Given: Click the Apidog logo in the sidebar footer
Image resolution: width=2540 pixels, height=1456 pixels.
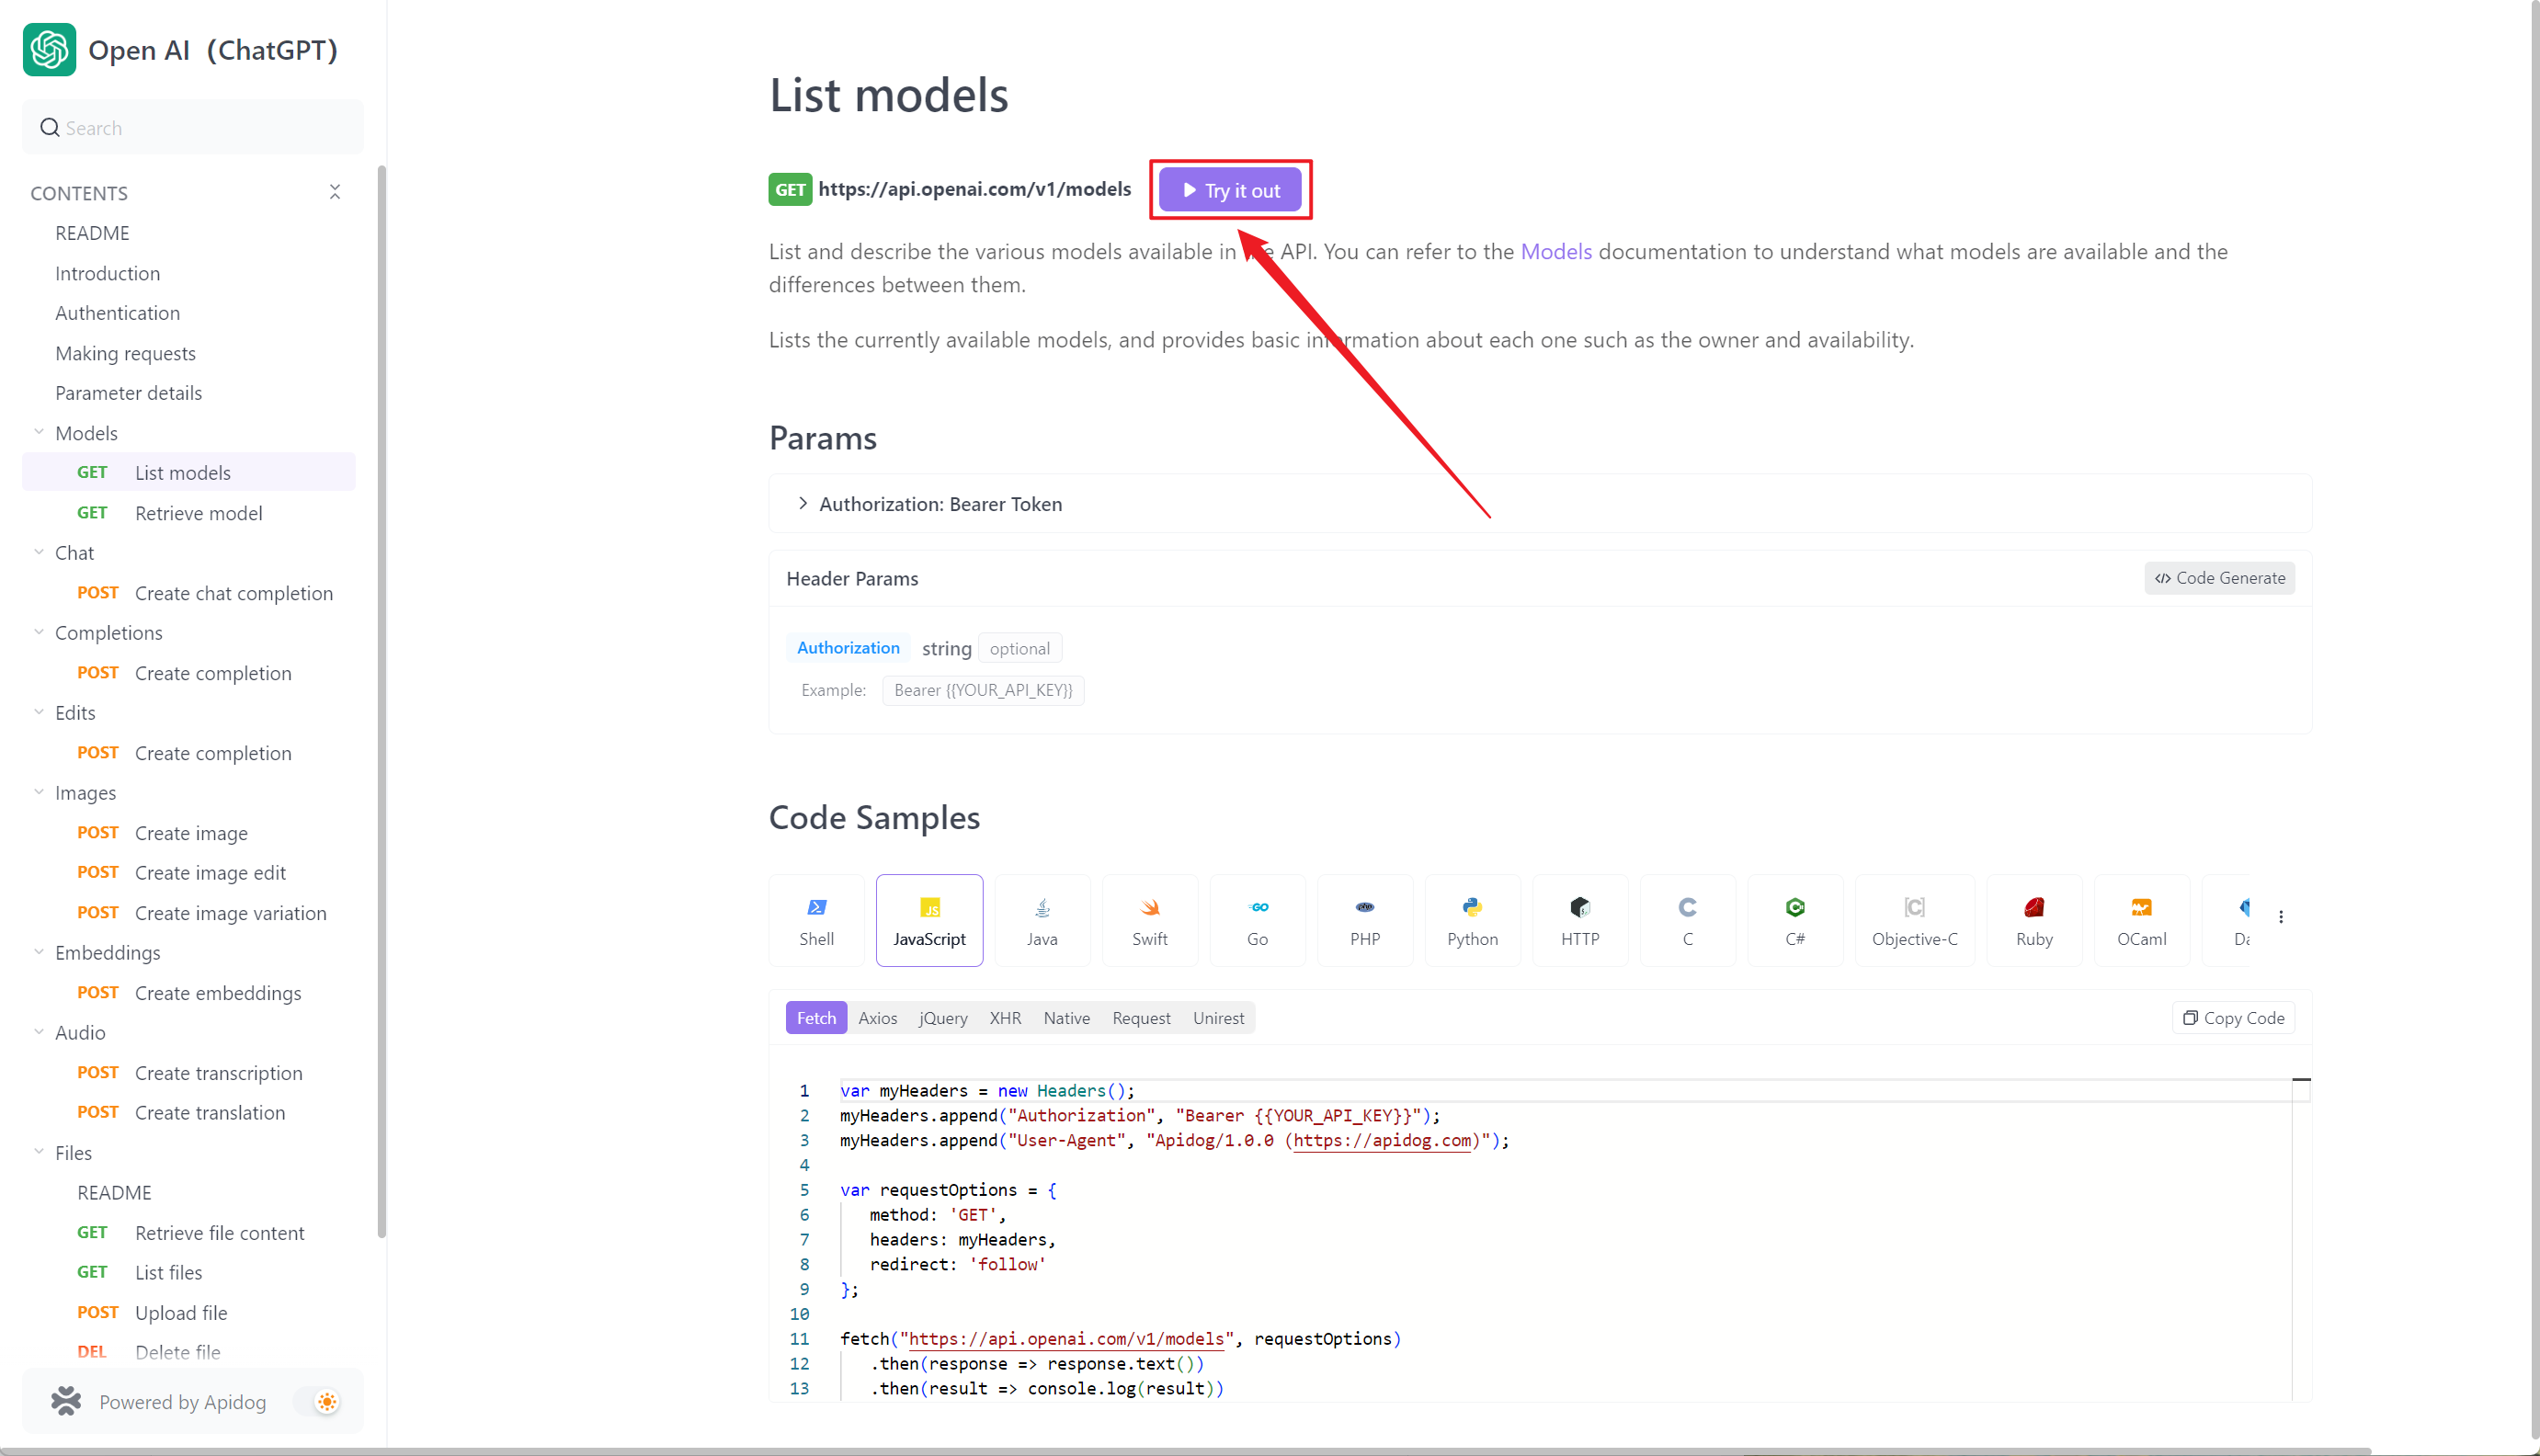Looking at the screenshot, I should coord(64,1400).
